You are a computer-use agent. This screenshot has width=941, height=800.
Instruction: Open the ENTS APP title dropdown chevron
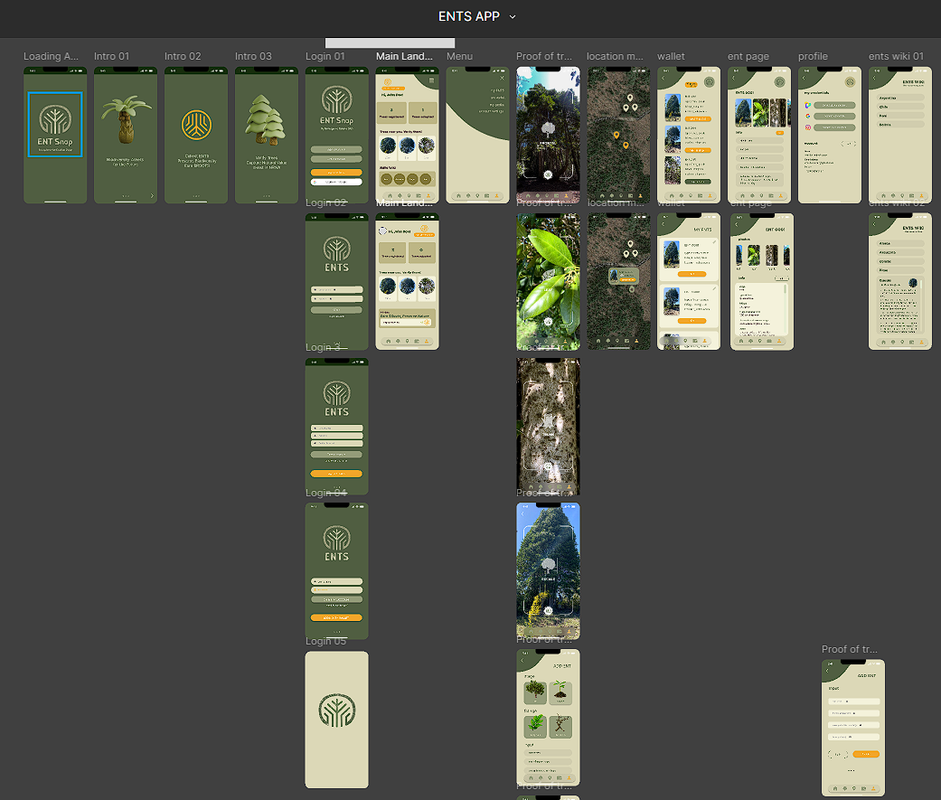point(513,17)
